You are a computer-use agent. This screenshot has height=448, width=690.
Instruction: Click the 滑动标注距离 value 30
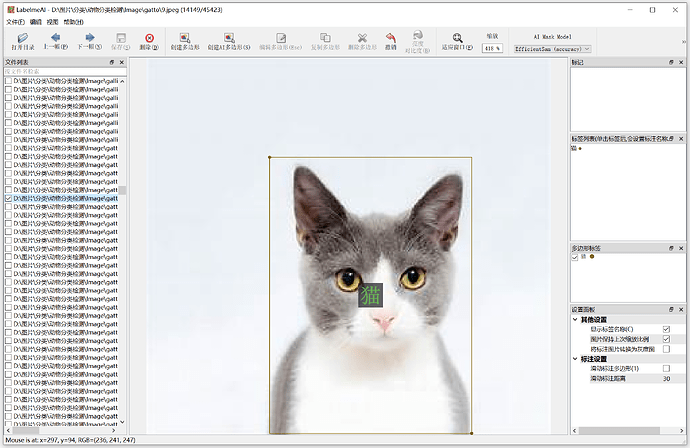[x=667, y=378]
